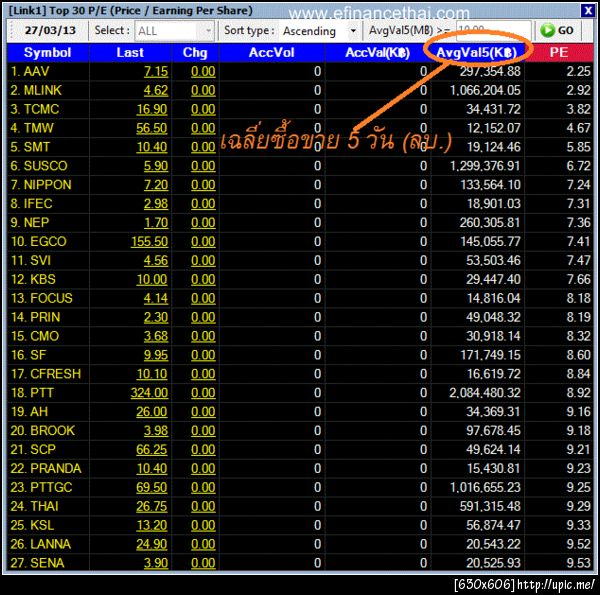600x595 pixels.
Task: Sort by the Last column header
Action: click(130, 53)
